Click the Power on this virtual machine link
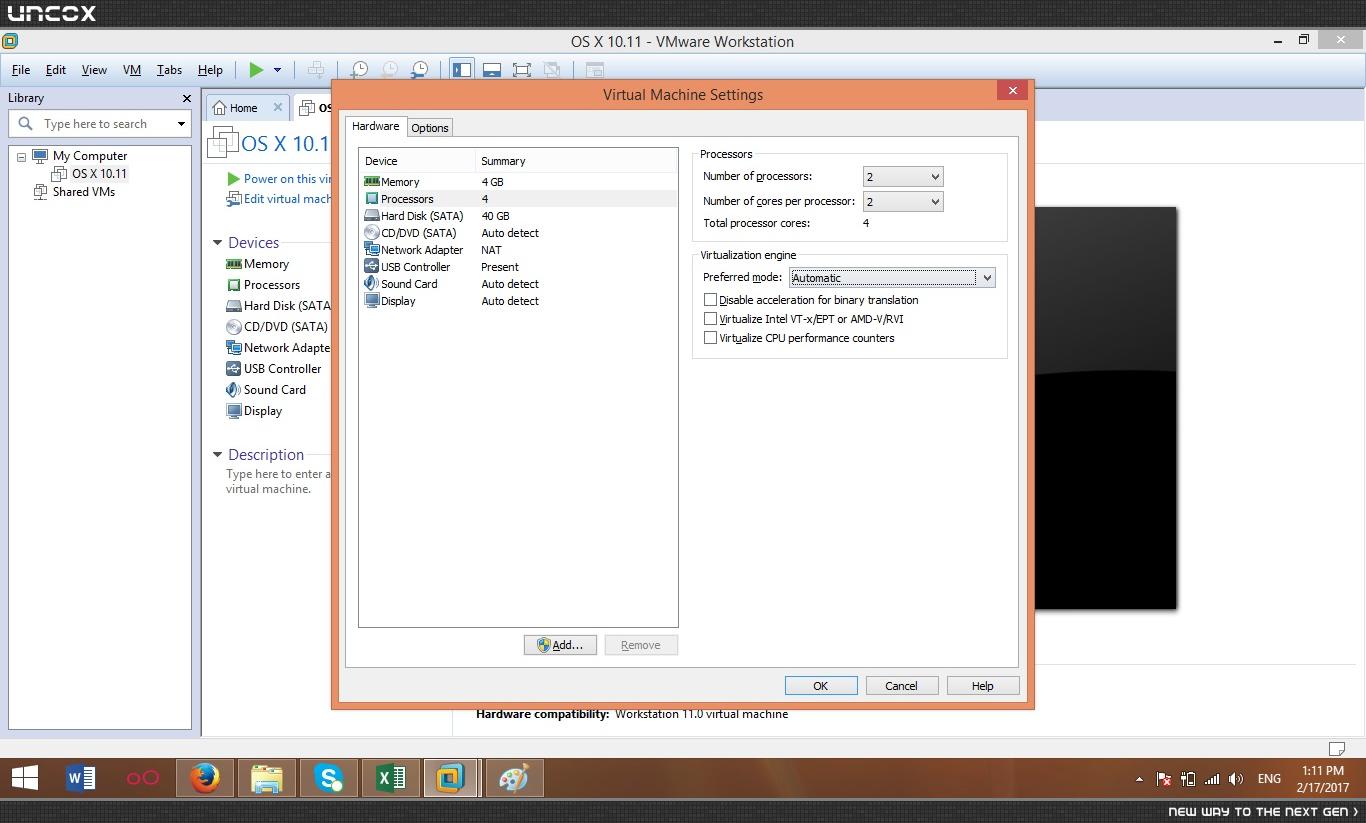1366x823 pixels. pyautogui.click(x=287, y=179)
